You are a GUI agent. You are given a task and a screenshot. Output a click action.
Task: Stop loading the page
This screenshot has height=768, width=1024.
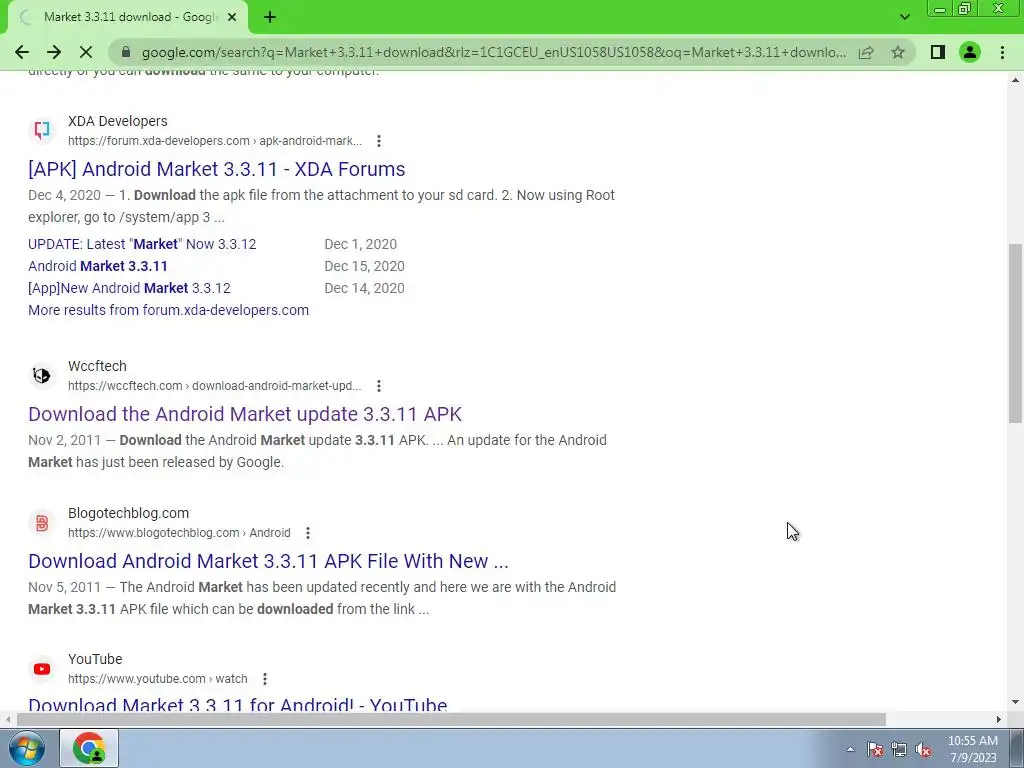86,52
